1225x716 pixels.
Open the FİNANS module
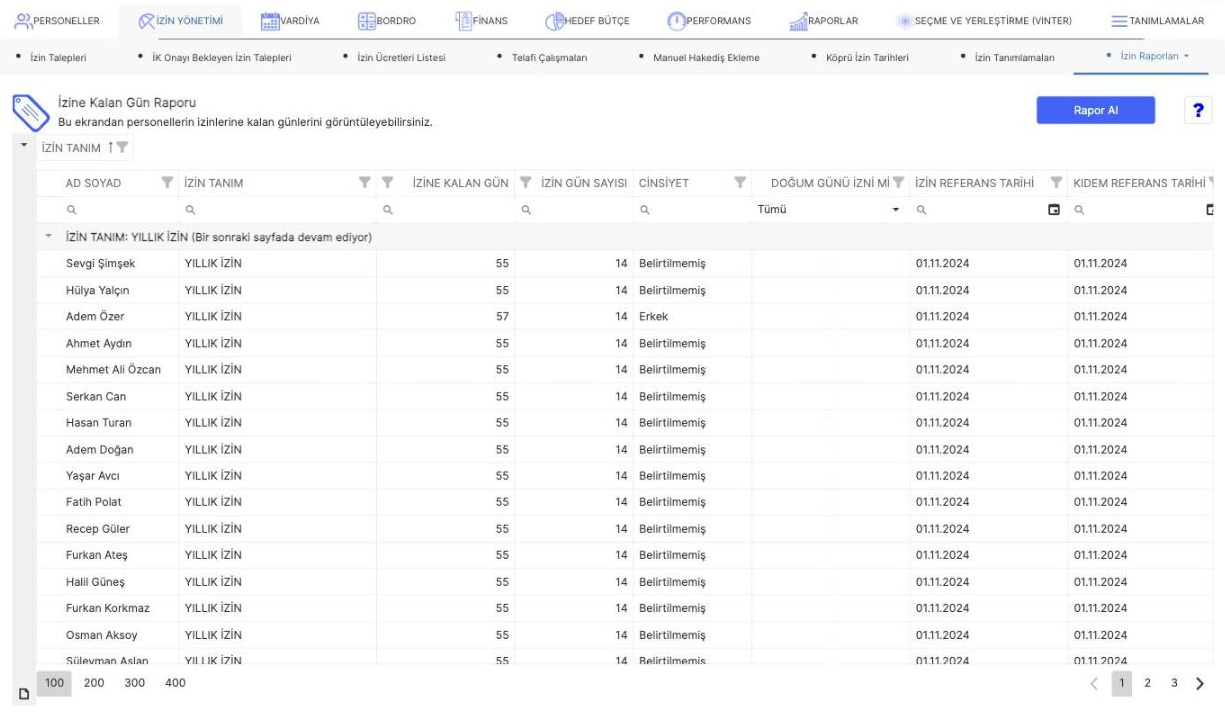481,22
